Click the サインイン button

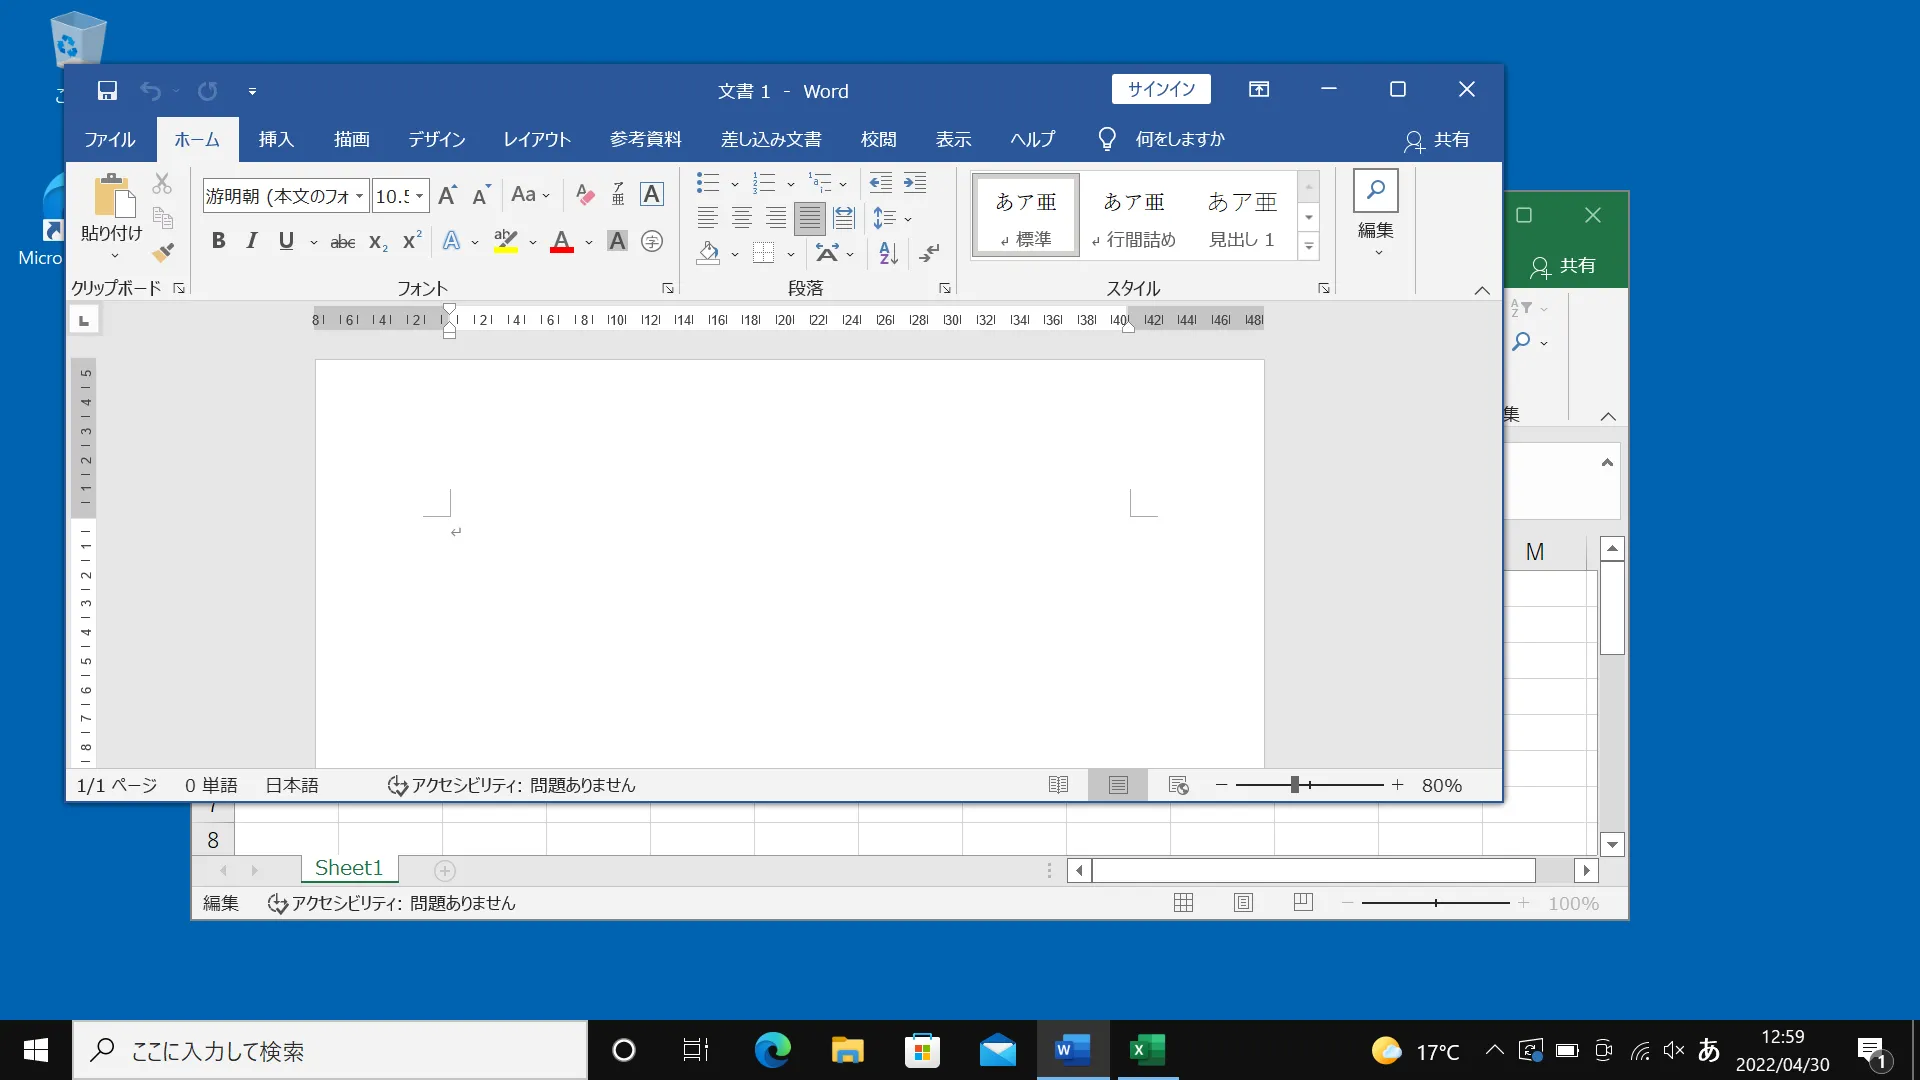click(x=1159, y=88)
